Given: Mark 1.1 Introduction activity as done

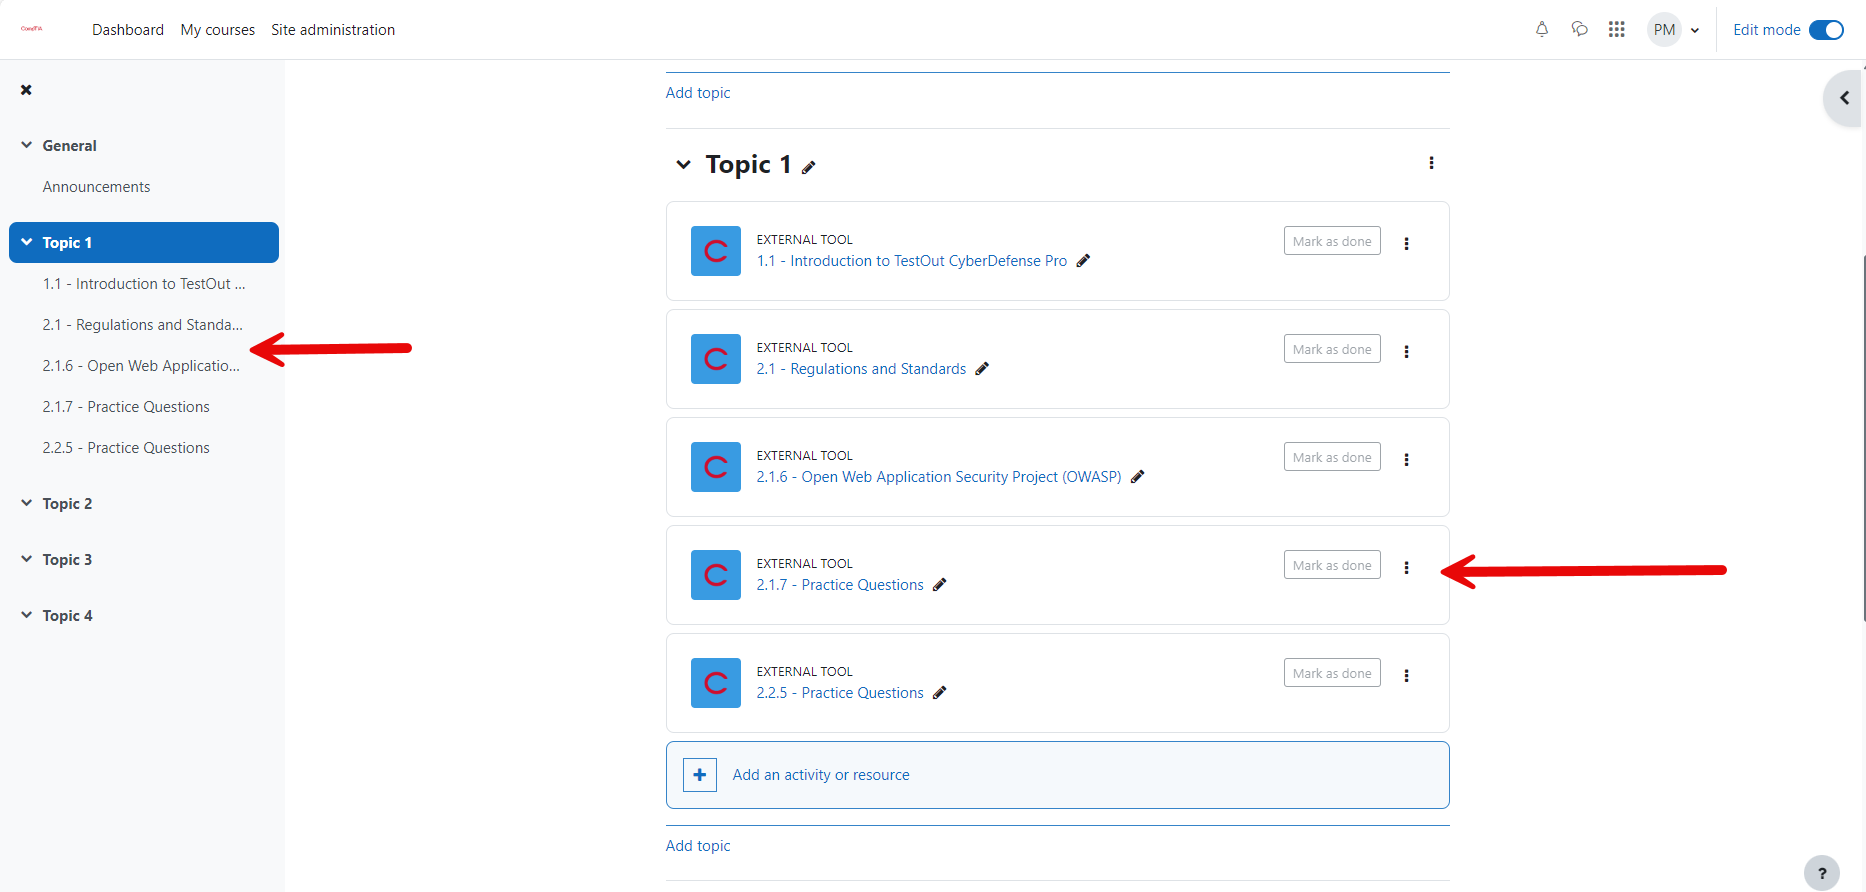Looking at the screenshot, I should click(1332, 241).
